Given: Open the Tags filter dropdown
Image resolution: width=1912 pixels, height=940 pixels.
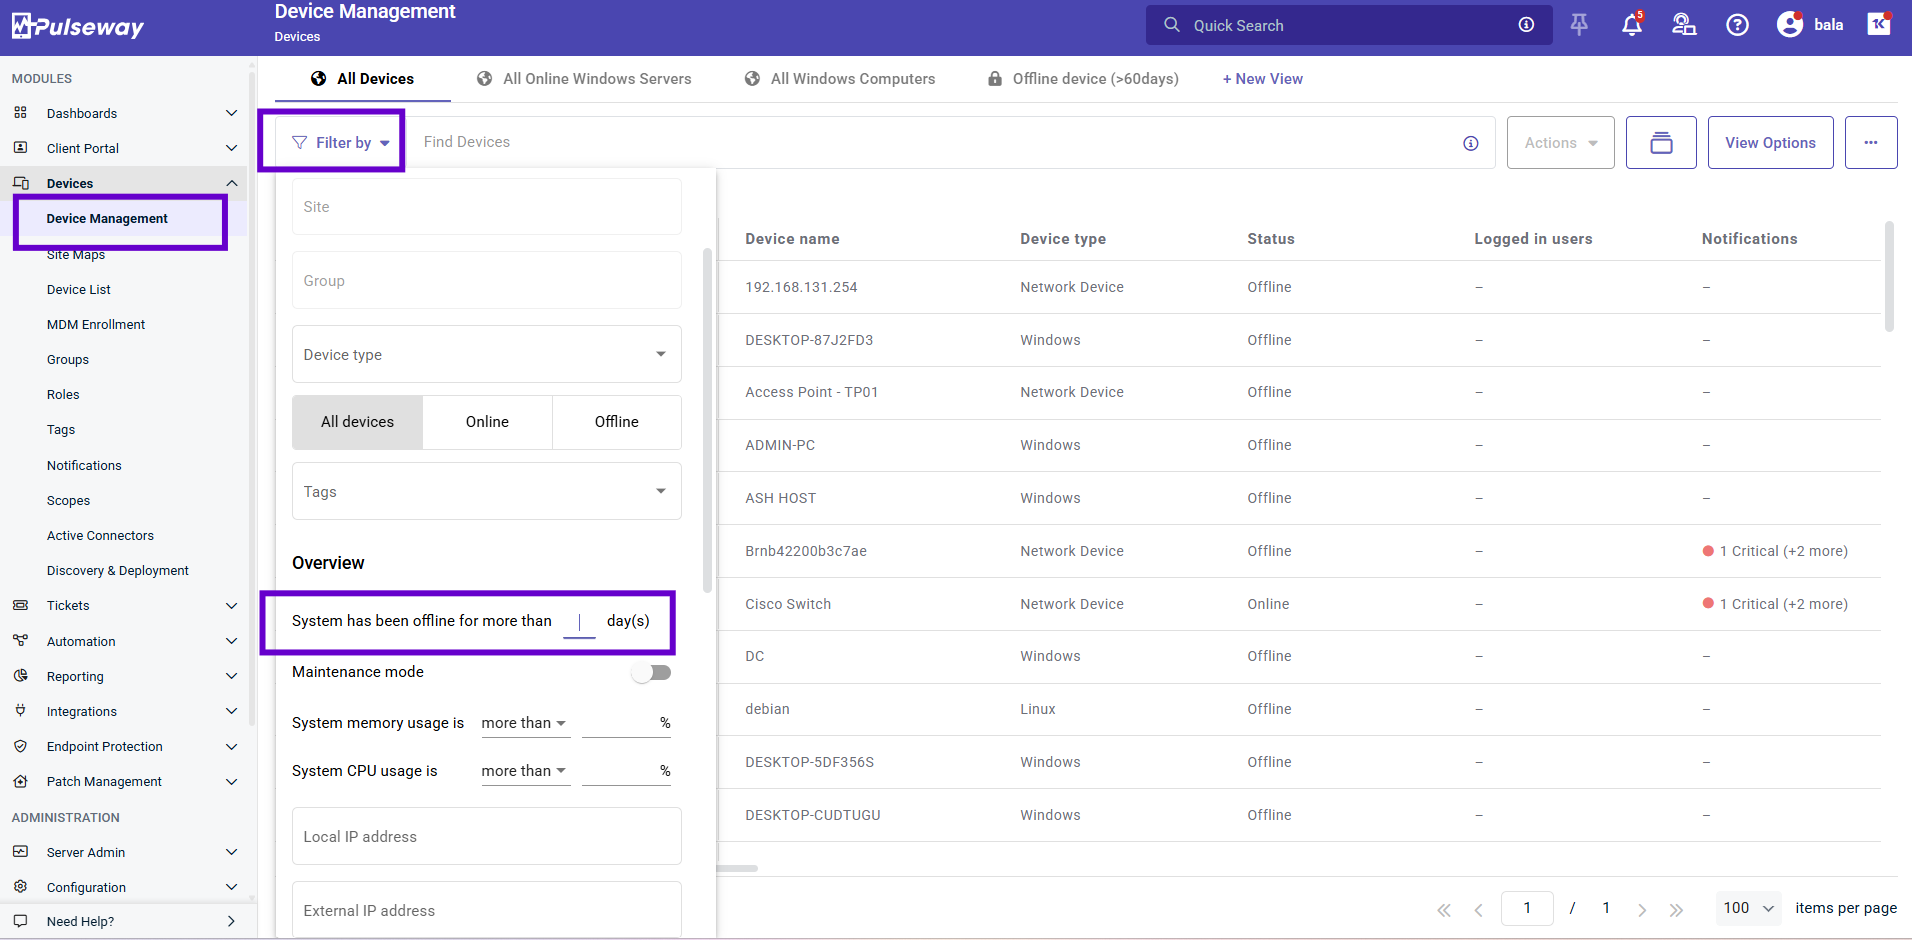Looking at the screenshot, I should (487, 491).
